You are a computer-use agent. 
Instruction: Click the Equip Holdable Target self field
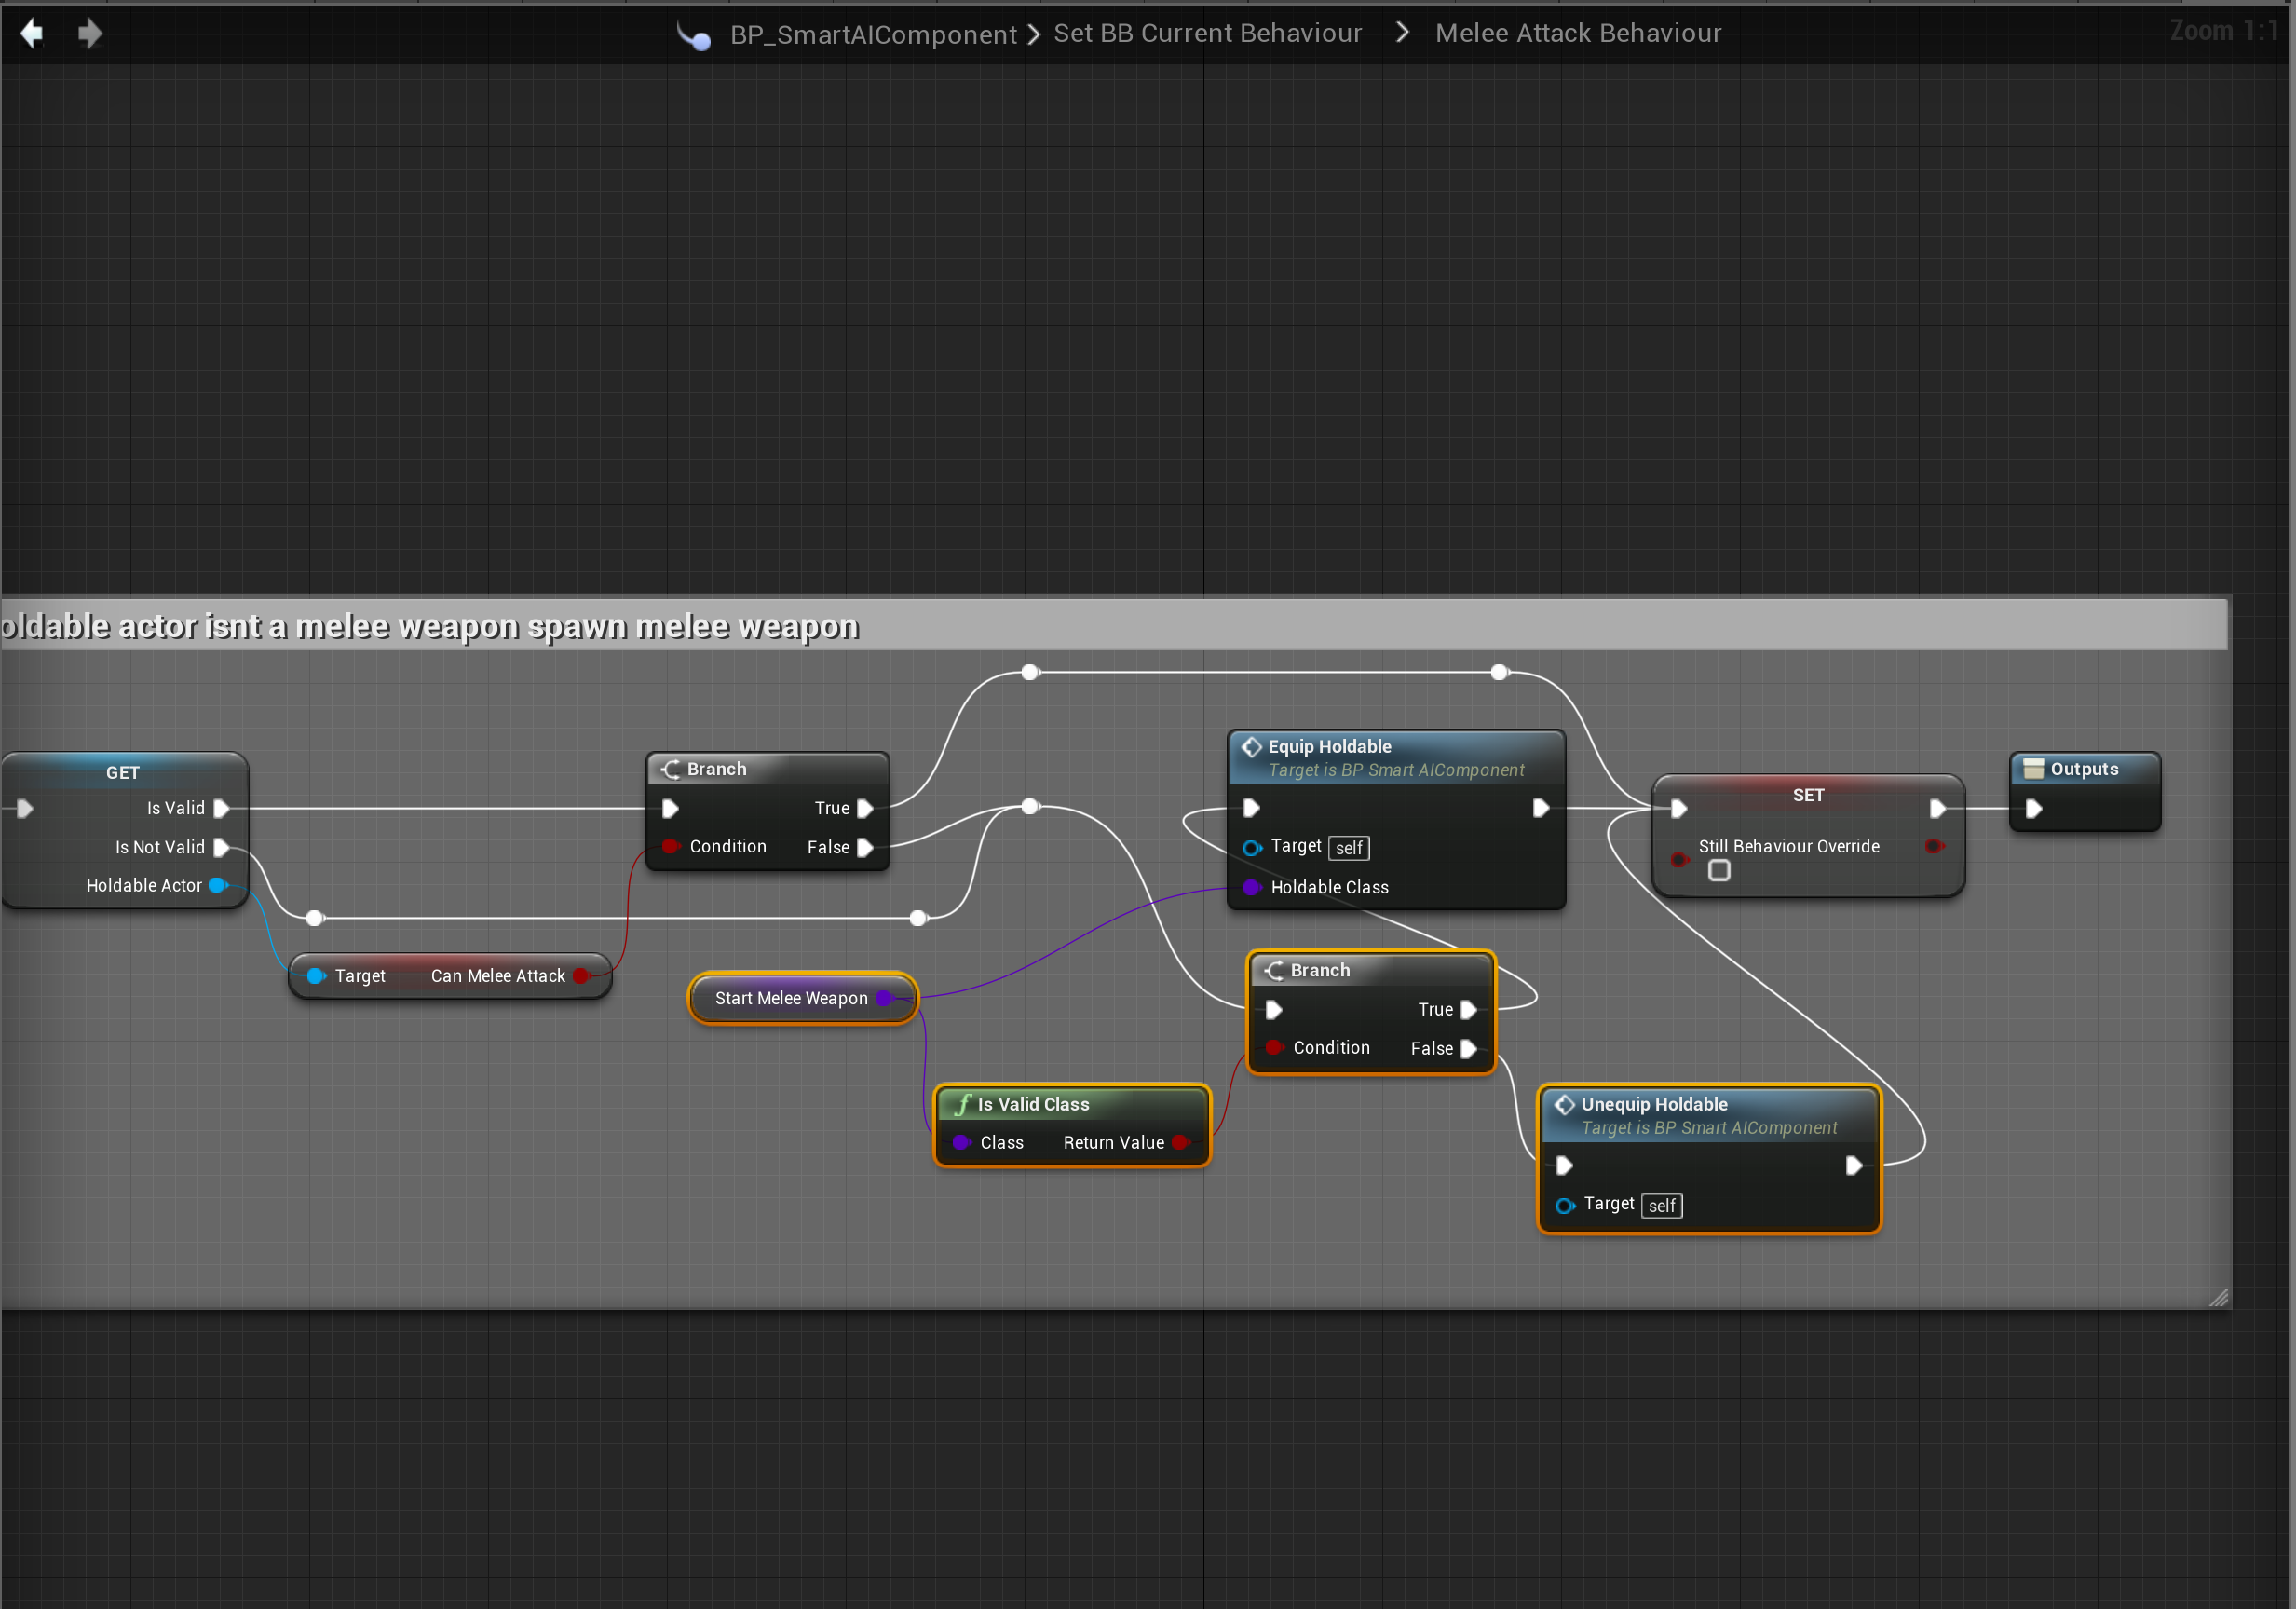click(x=1348, y=848)
